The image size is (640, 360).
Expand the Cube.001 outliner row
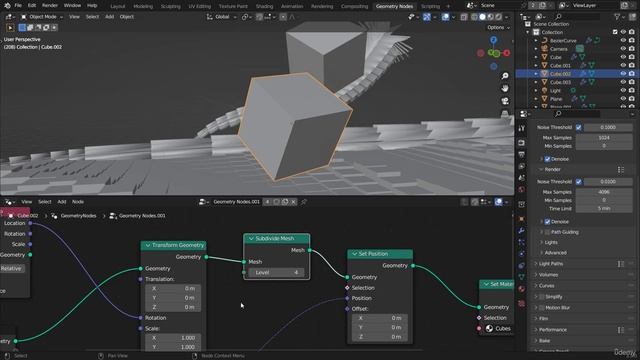[536, 65]
